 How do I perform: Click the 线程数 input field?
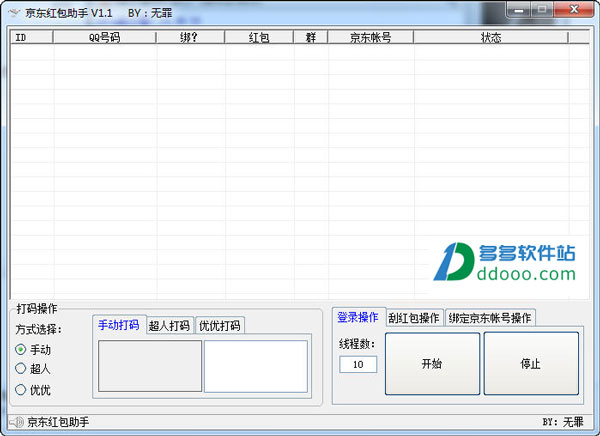coord(358,364)
